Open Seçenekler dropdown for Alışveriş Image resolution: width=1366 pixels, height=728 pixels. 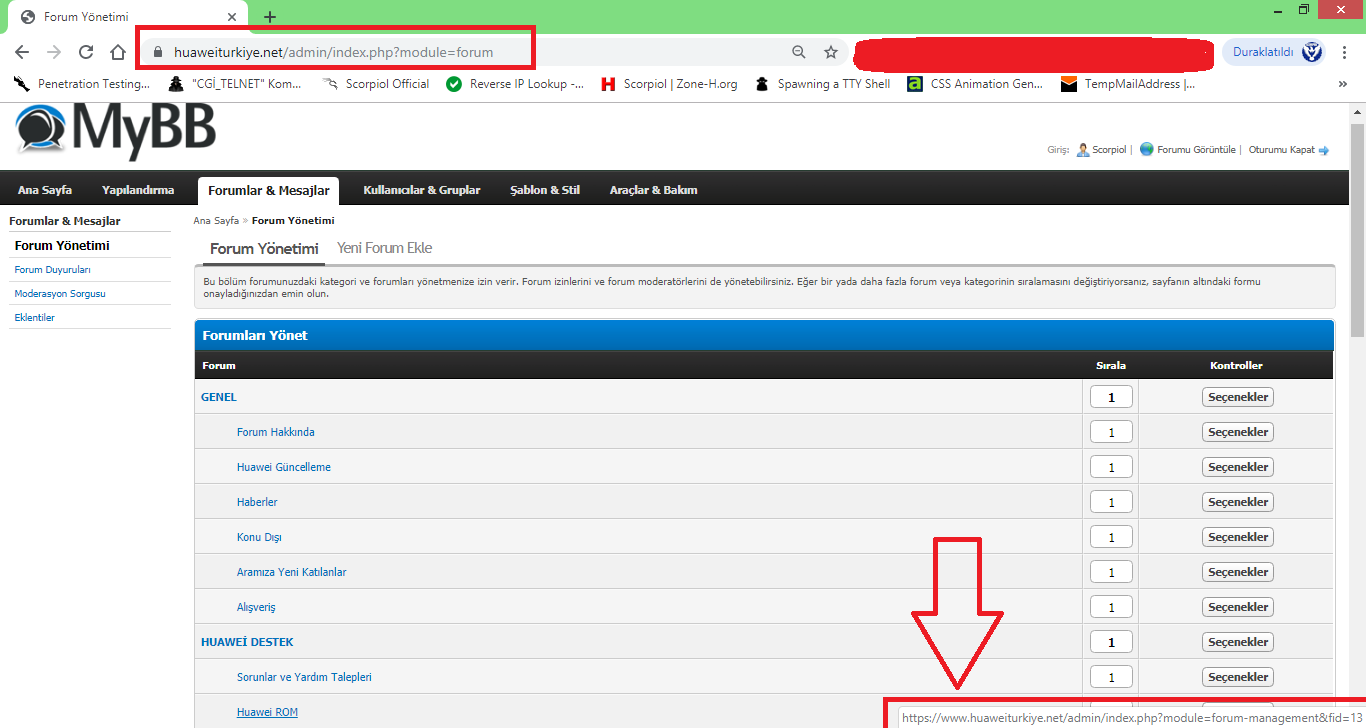[1238, 607]
